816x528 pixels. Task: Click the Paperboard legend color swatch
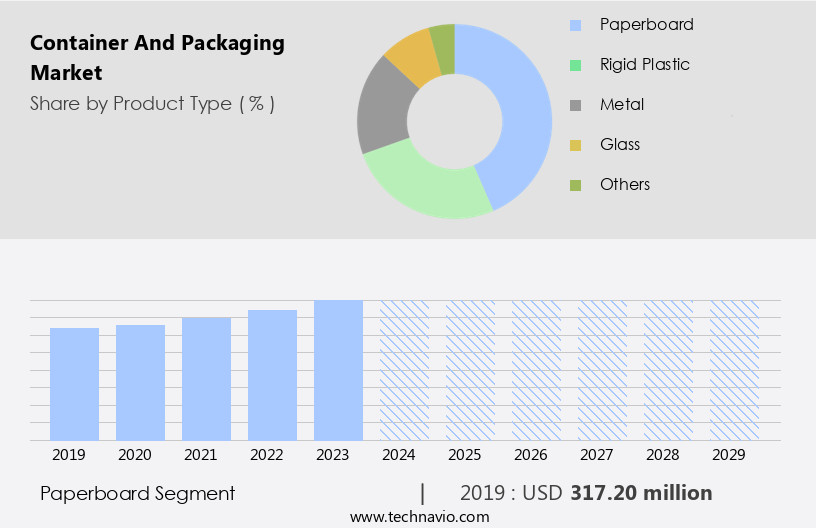(x=575, y=25)
